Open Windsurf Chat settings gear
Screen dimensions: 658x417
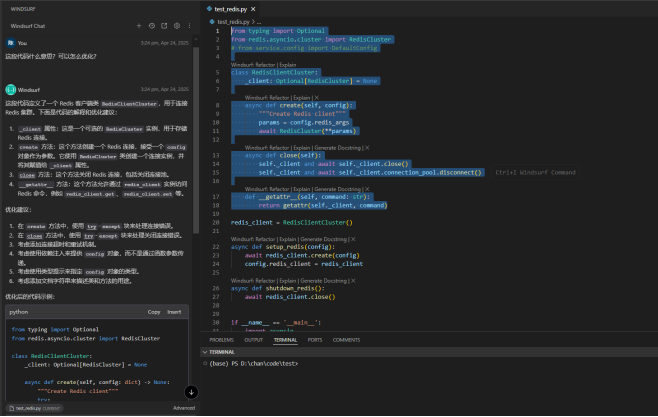click(177, 25)
